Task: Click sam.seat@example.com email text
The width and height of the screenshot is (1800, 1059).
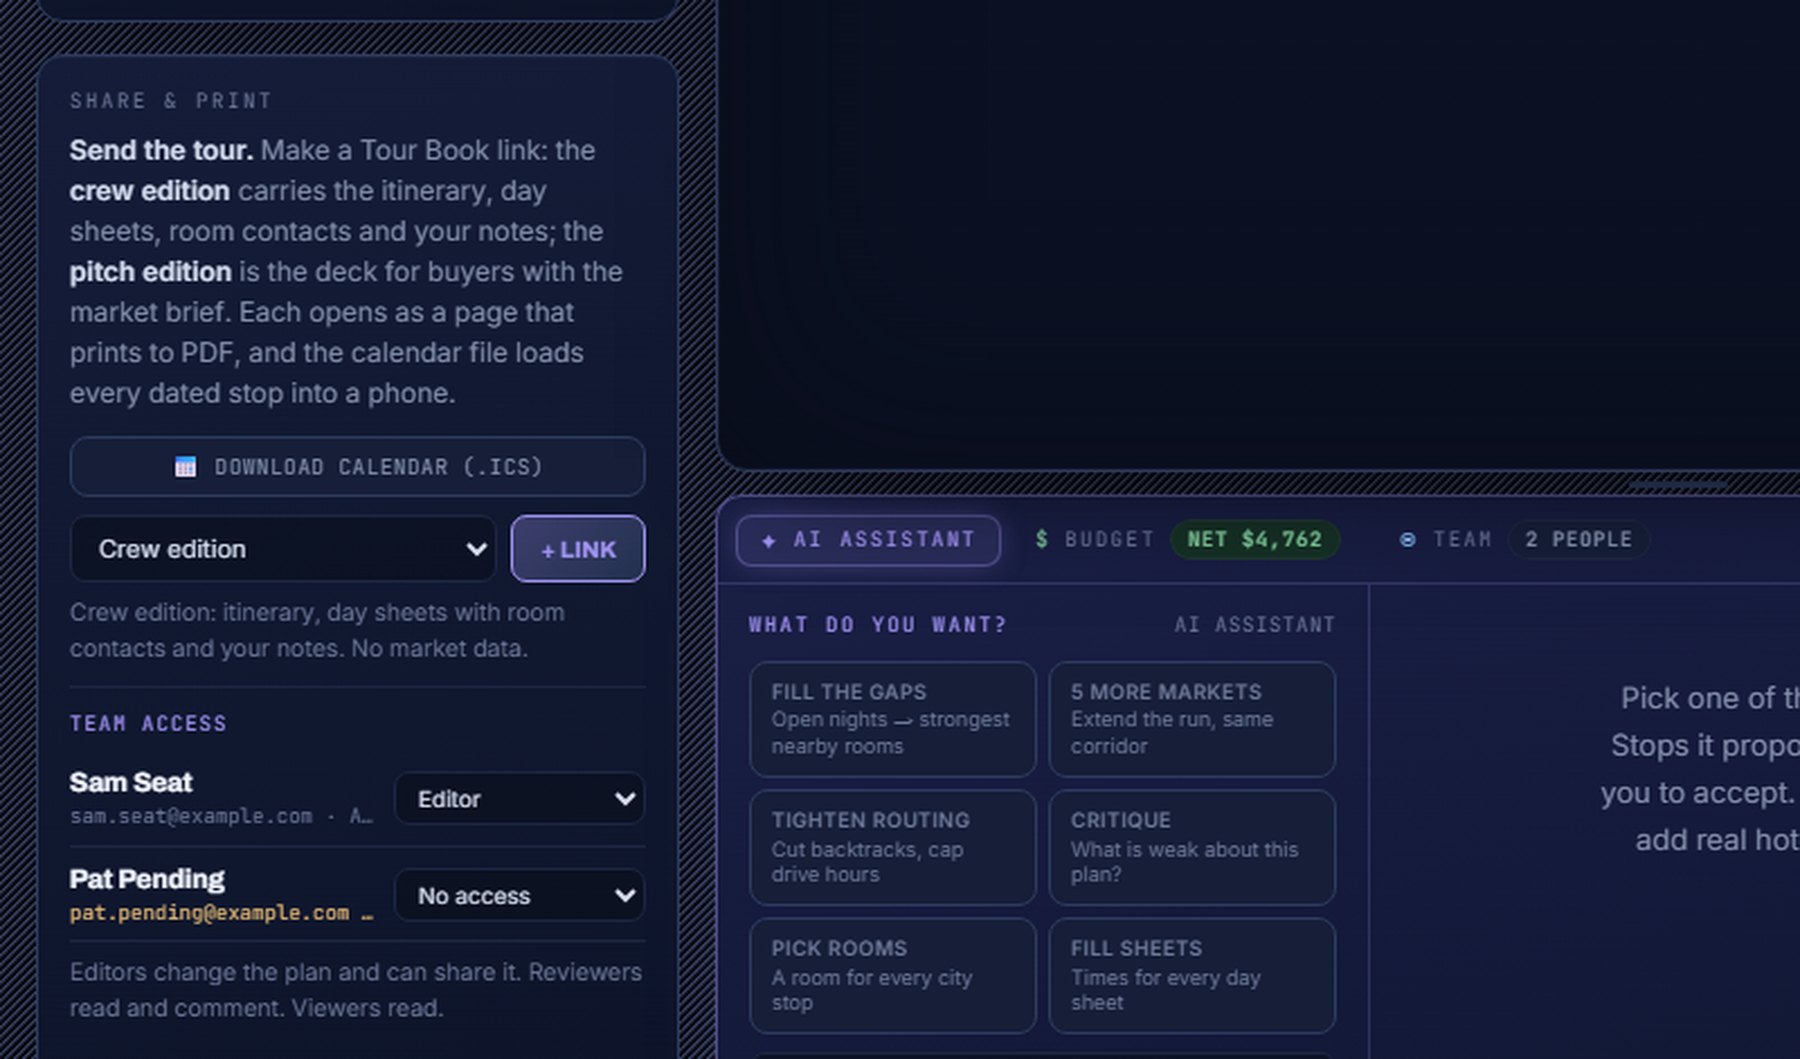Action: click(191, 816)
